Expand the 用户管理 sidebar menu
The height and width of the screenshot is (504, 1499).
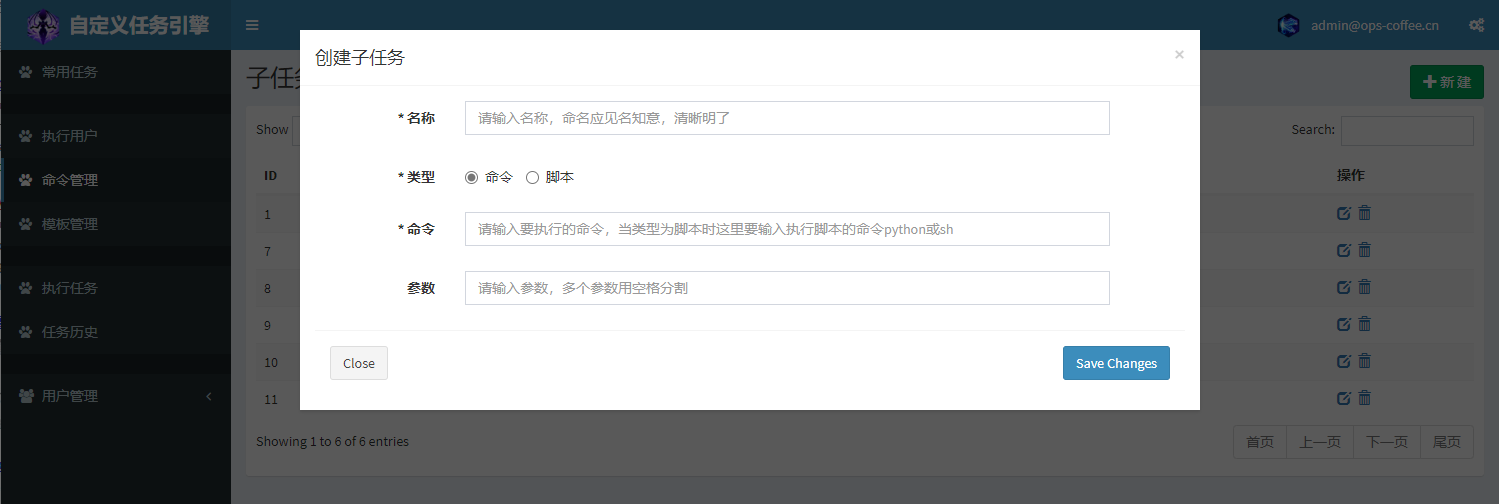coord(115,396)
